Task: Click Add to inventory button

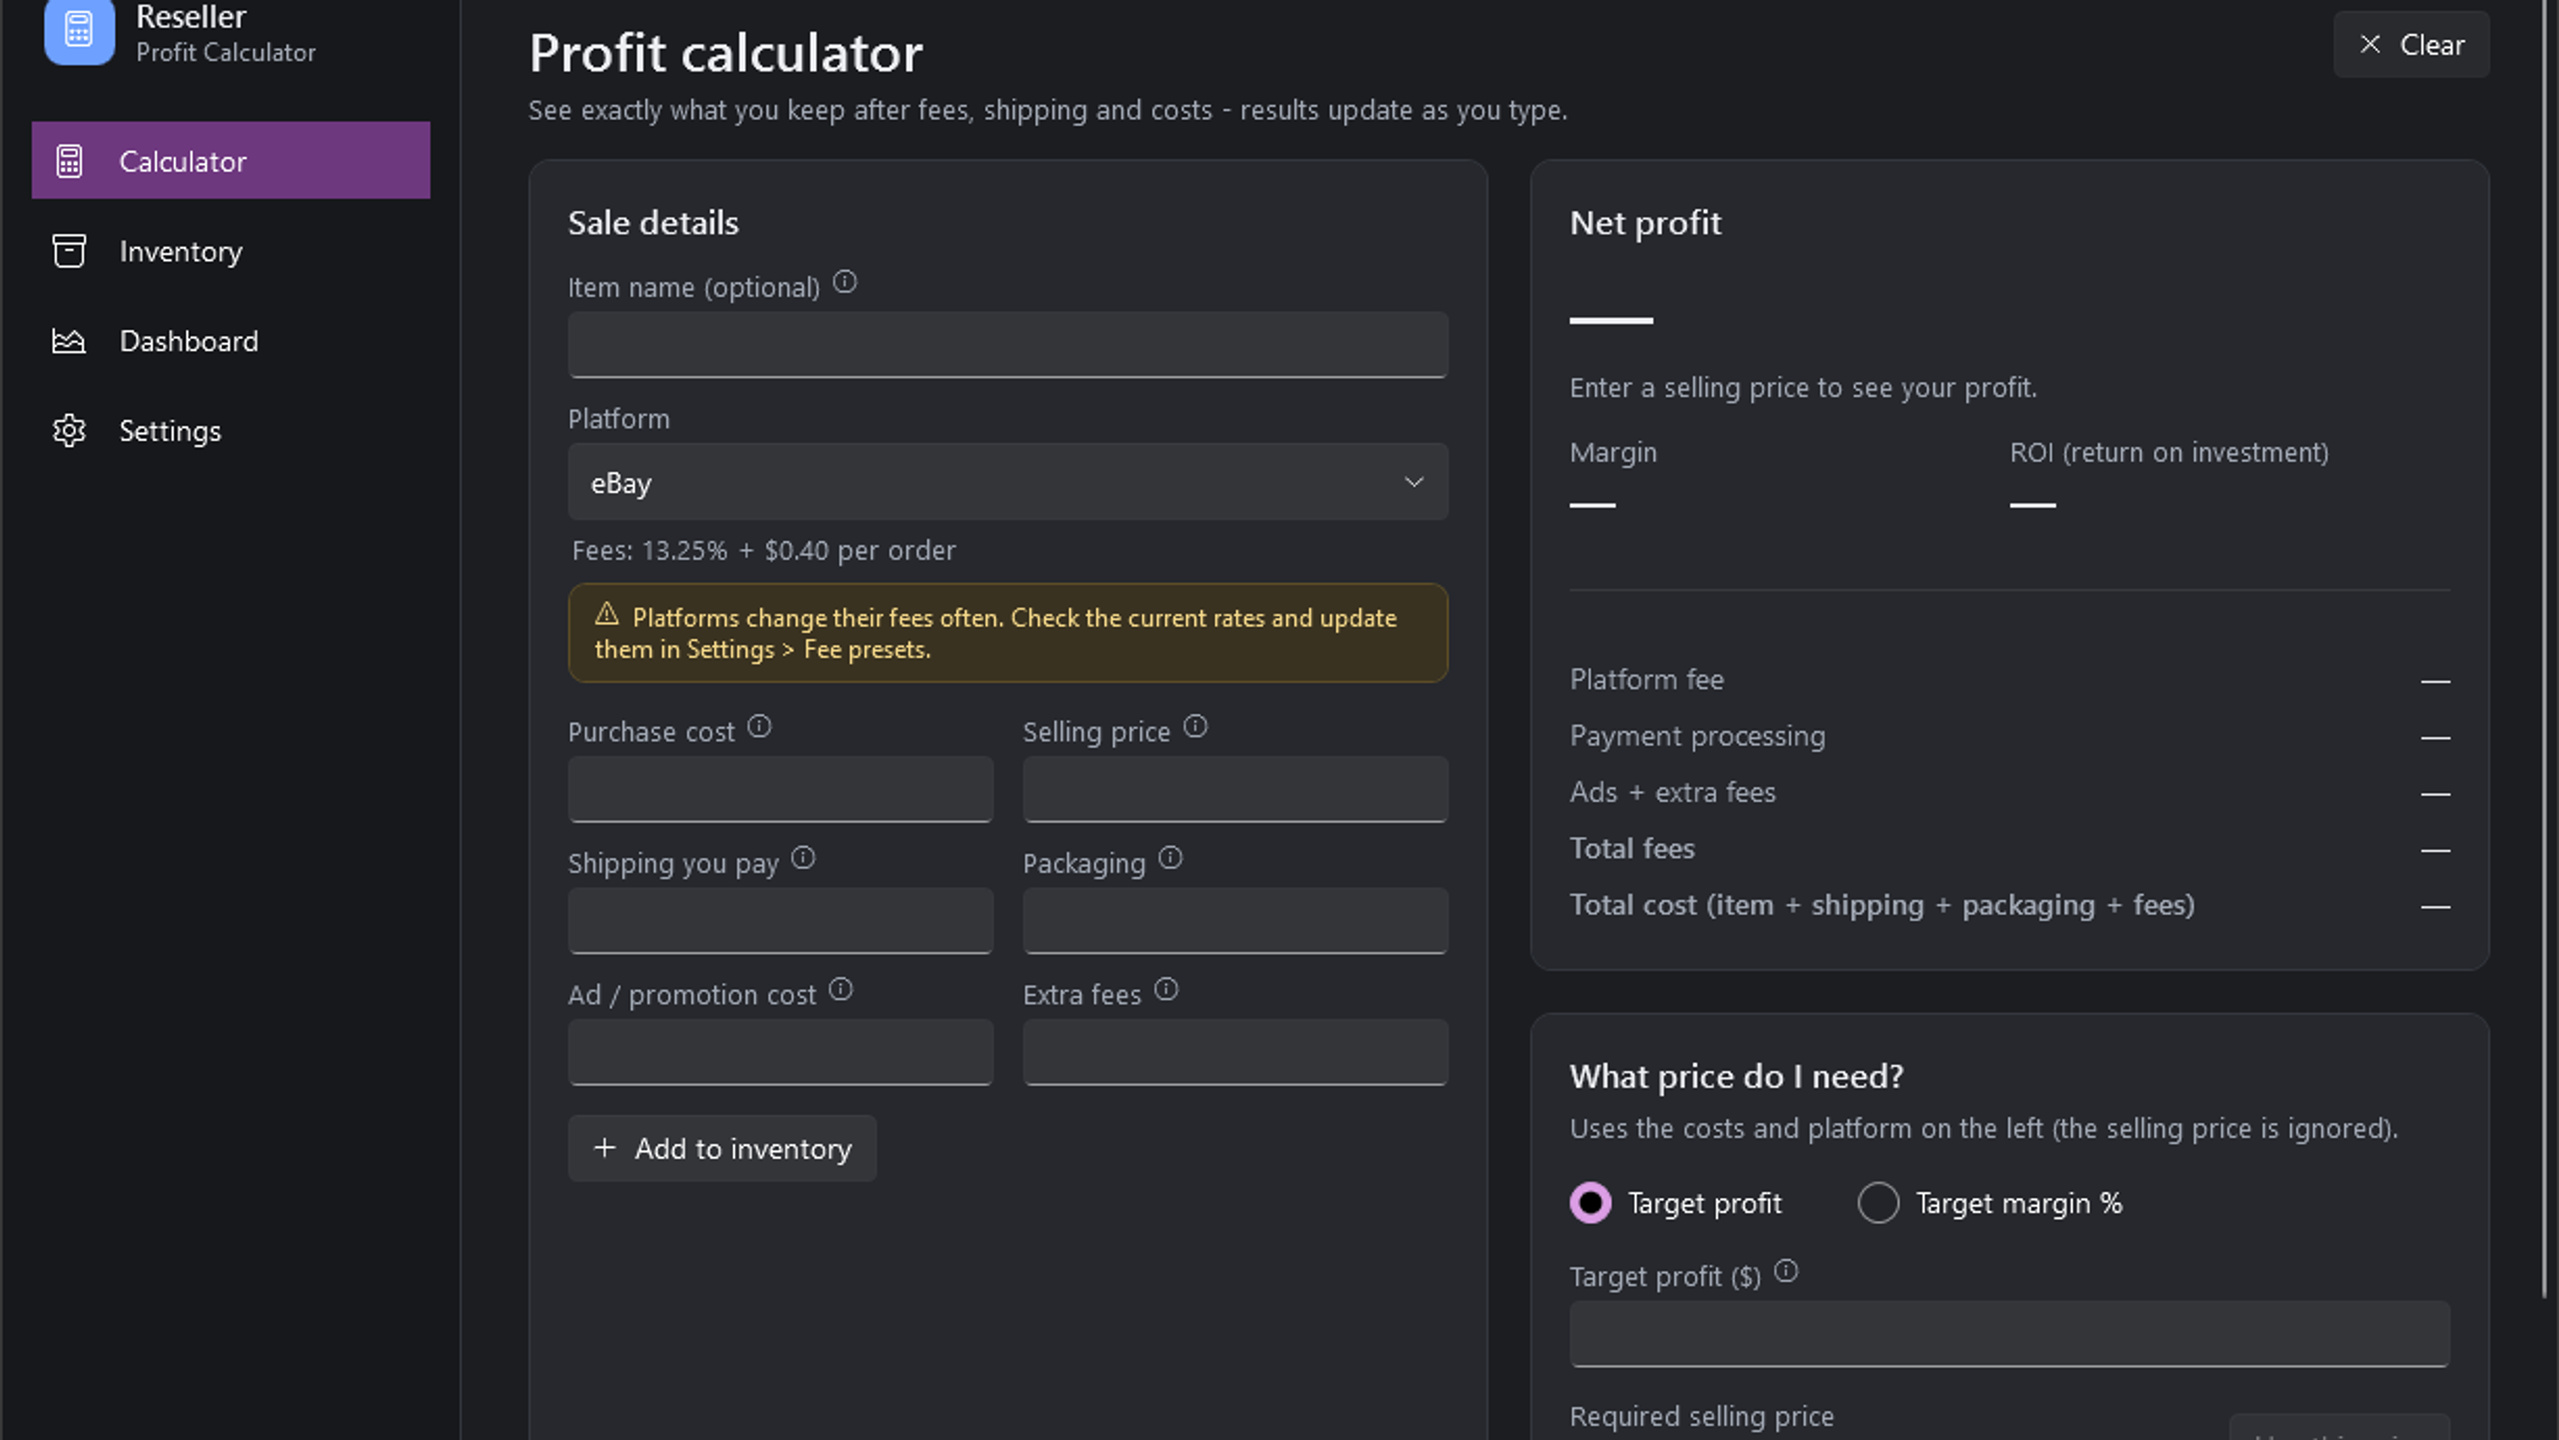Action: click(722, 1149)
